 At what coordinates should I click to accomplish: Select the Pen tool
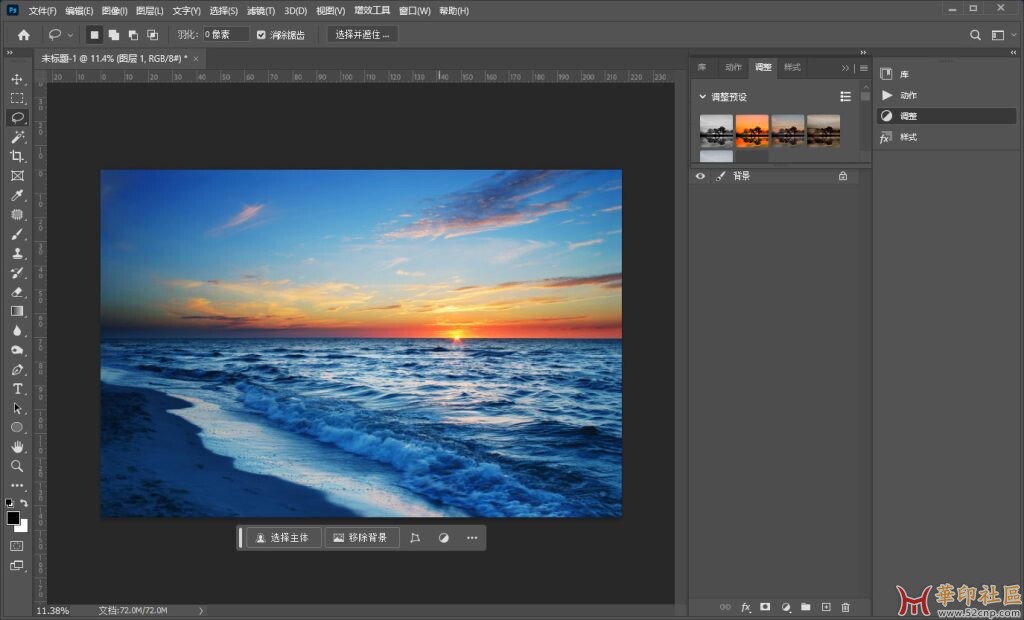[17, 370]
